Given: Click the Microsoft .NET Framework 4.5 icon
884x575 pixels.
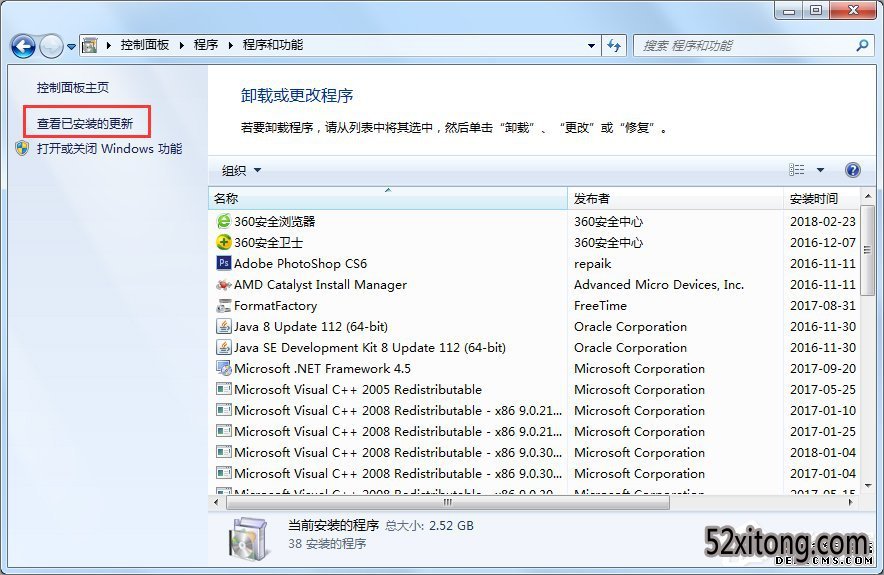Looking at the screenshot, I should tap(224, 368).
